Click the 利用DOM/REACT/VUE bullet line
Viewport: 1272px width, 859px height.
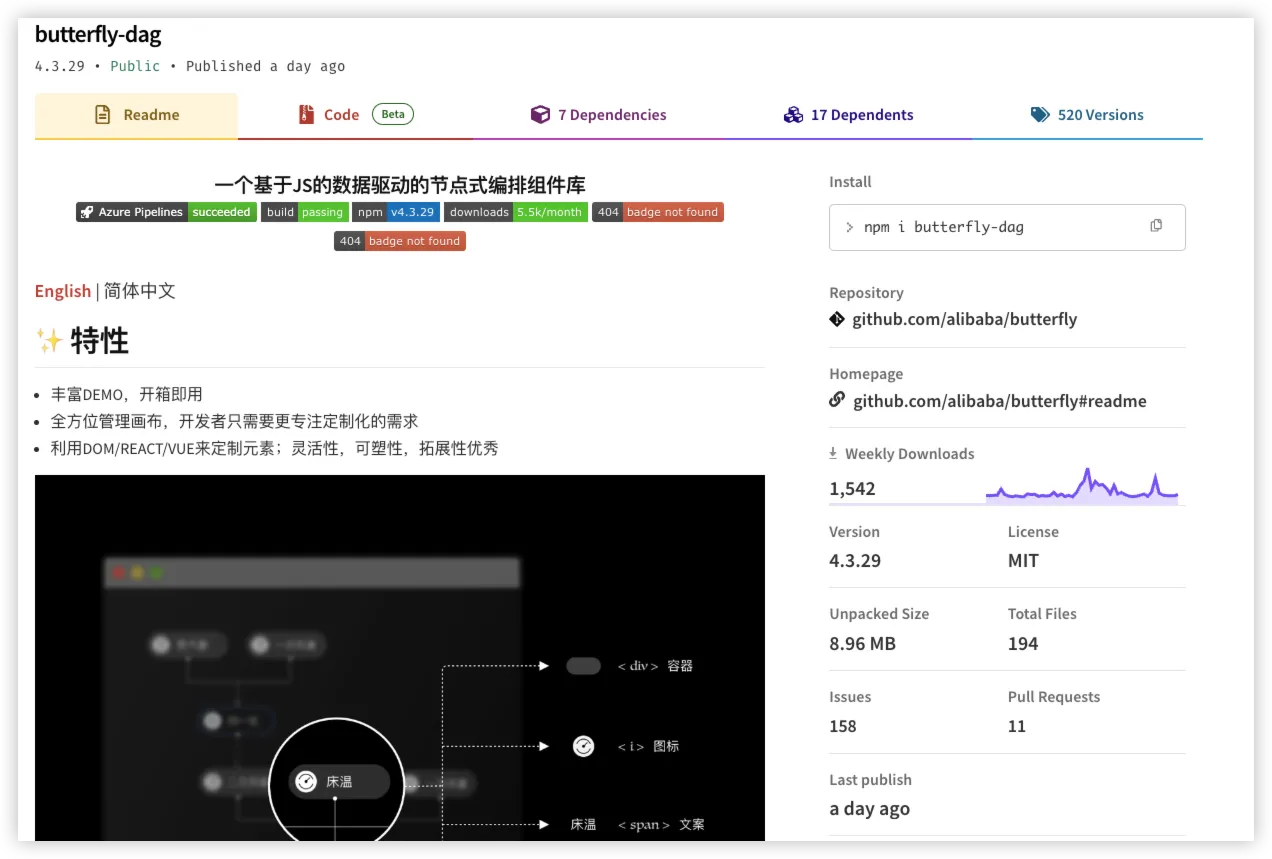tap(275, 448)
